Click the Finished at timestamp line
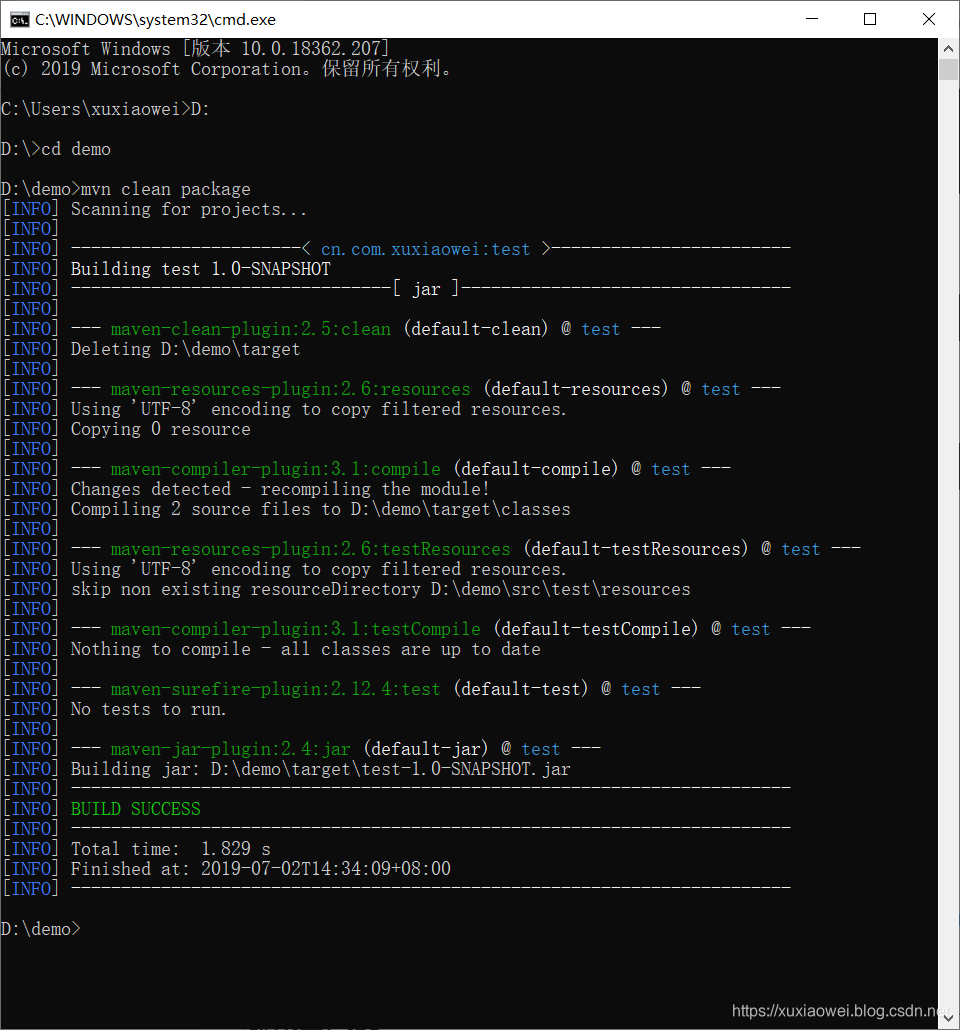This screenshot has width=960, height=1030. tap(260, 868)
